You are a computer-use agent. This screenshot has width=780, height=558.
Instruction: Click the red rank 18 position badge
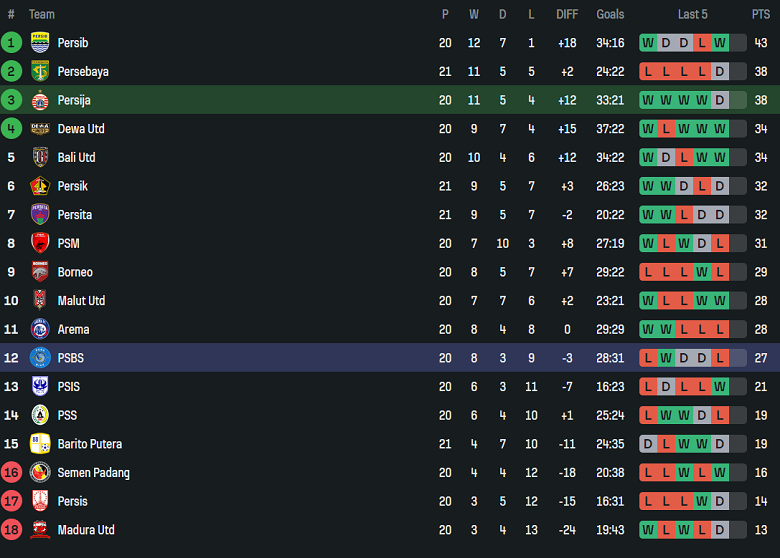pyautogui.click(x=11, y=530)
